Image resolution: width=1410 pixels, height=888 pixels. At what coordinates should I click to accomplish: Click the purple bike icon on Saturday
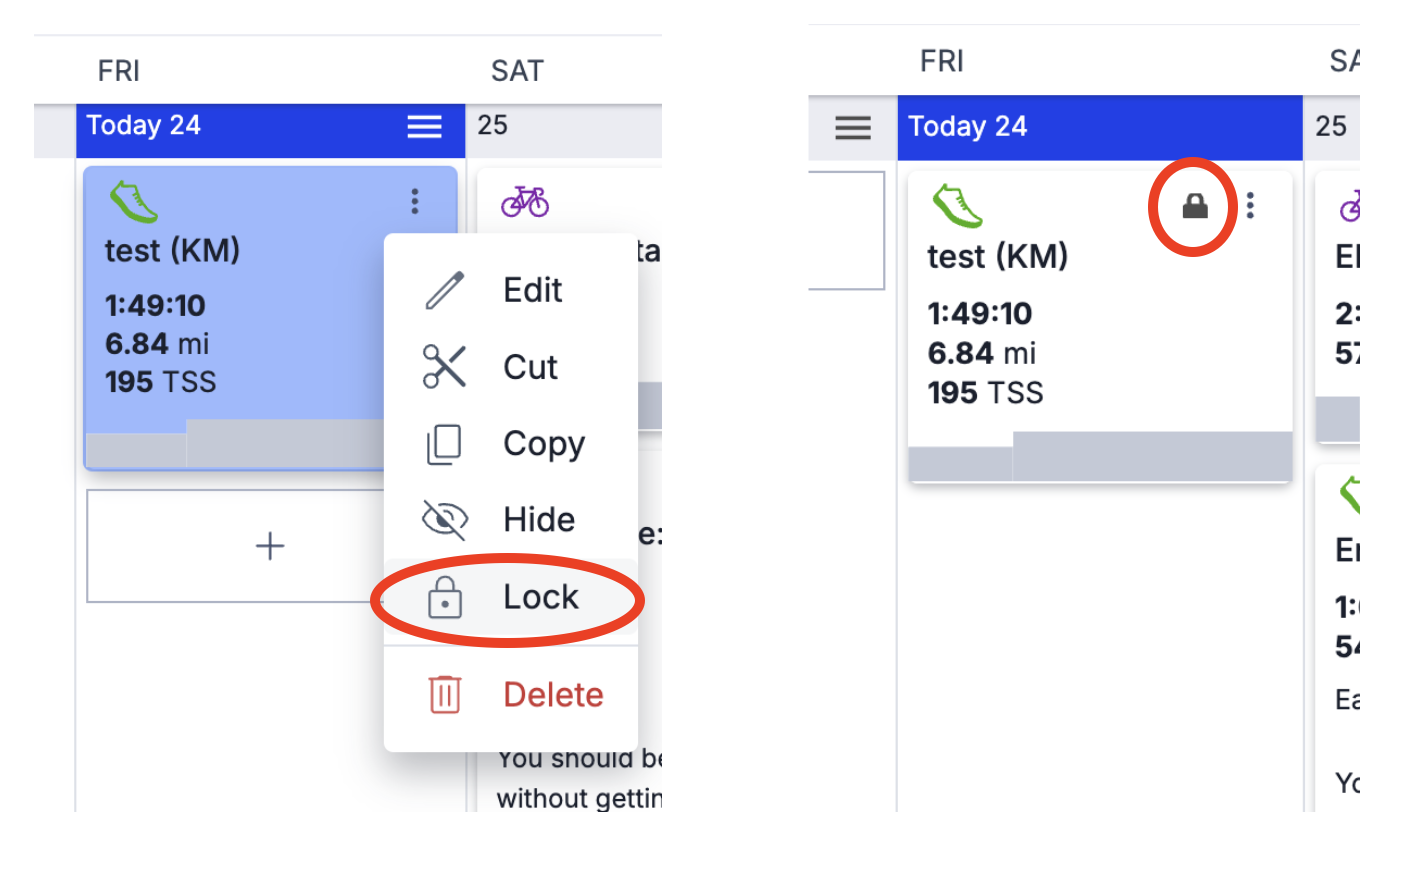tap(525, 202)
